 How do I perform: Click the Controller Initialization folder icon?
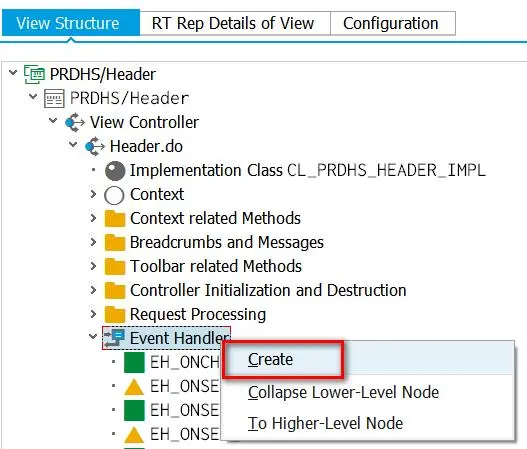pyautogui.click(x=115, y=290)
